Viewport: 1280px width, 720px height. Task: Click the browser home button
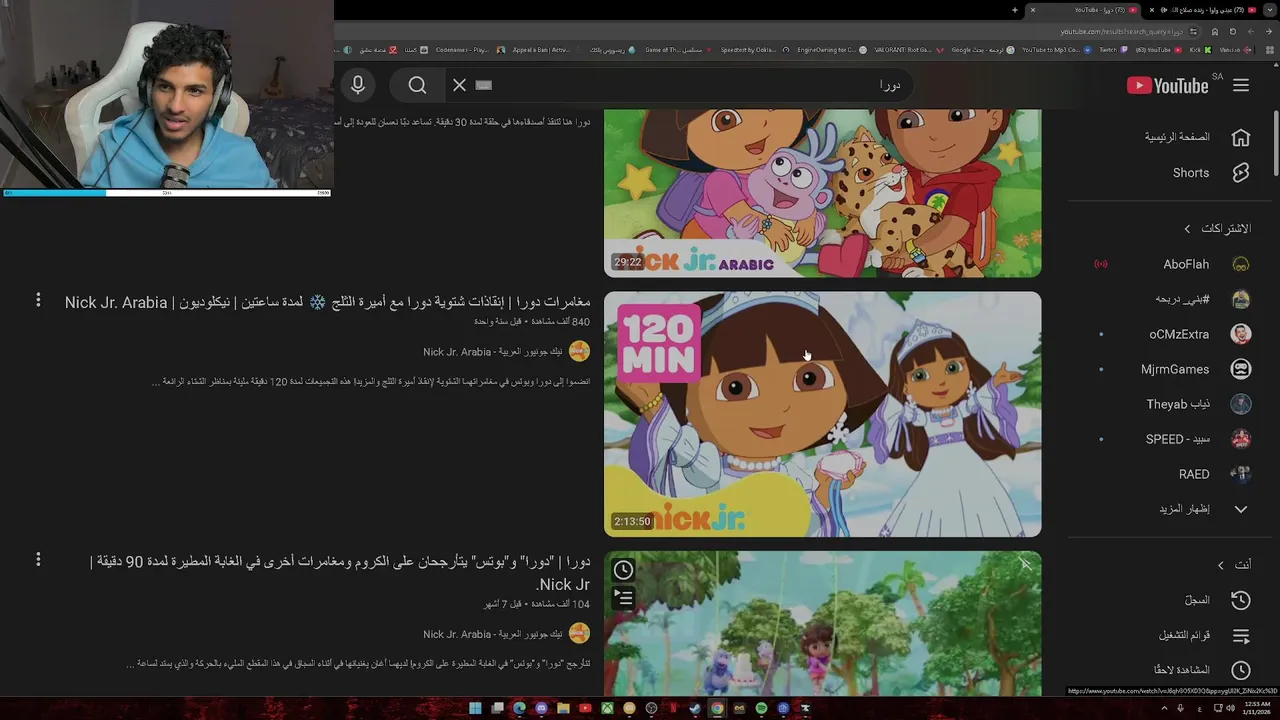pos(1215,31)
